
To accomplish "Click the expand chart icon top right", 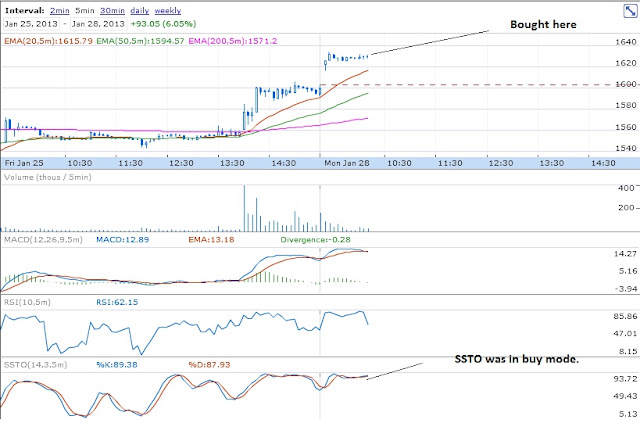I will pyautogui.click(x=630, y=11).
